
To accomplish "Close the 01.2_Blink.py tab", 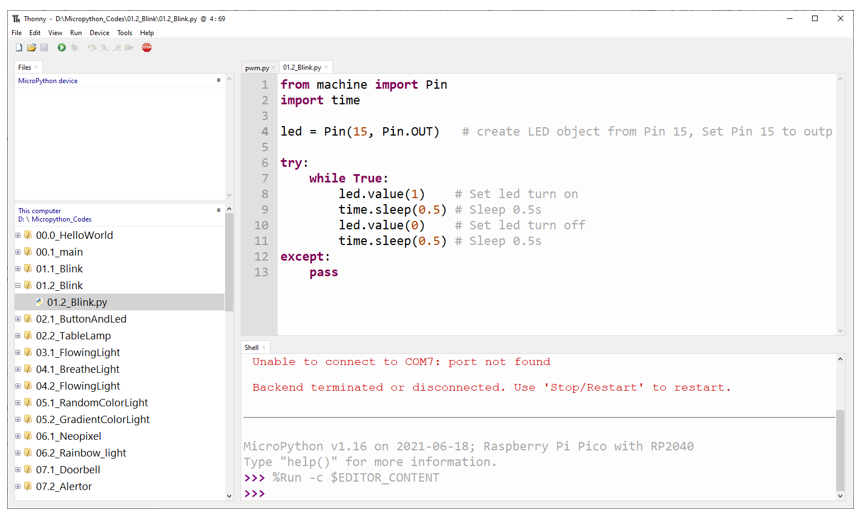I will point(326,67).
